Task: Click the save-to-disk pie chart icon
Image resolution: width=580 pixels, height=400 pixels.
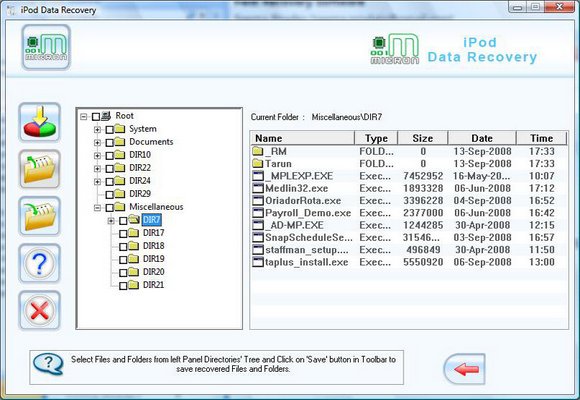Action: [40, 122]
